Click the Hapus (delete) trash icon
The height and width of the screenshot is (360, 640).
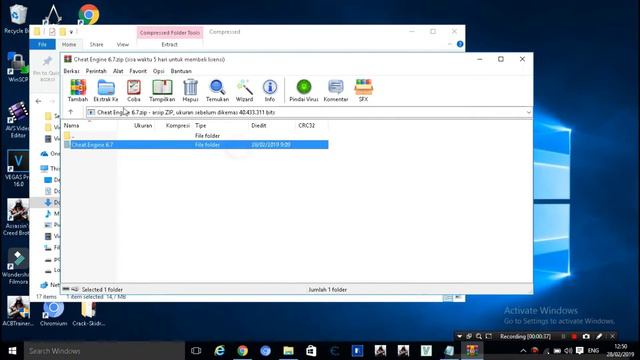pos(190,91)
